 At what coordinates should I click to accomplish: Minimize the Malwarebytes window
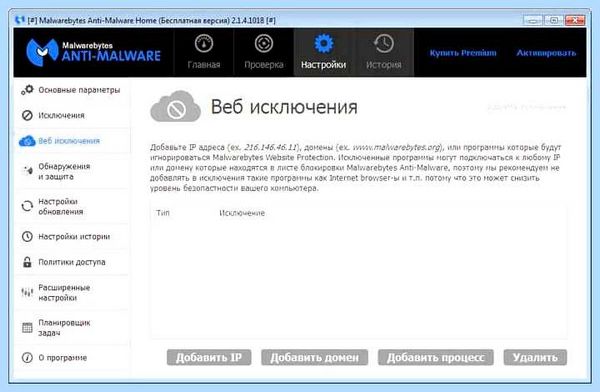533,20
